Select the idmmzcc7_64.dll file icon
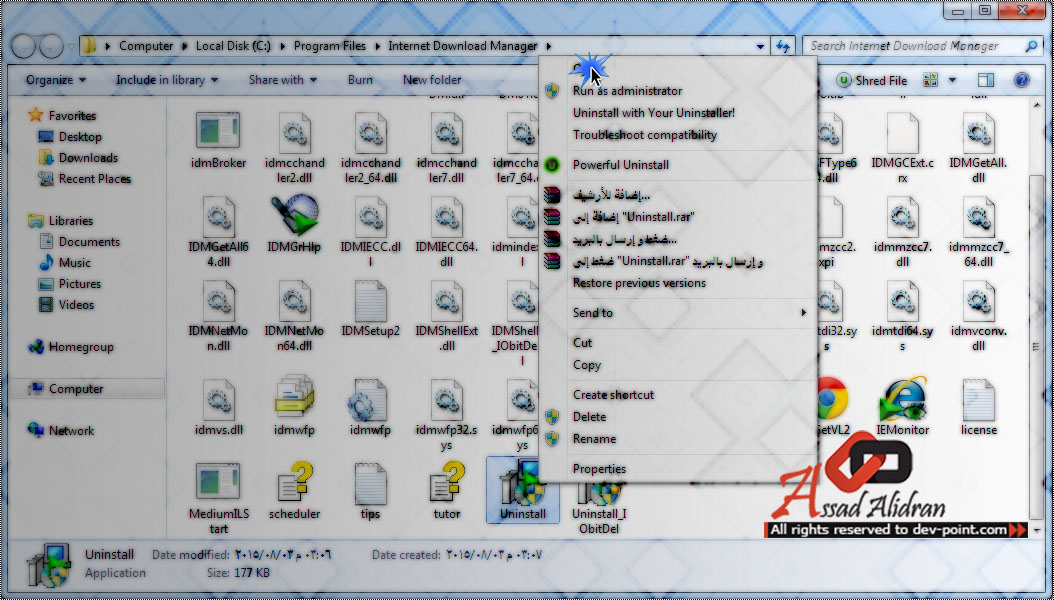 [x=978, y=215]
